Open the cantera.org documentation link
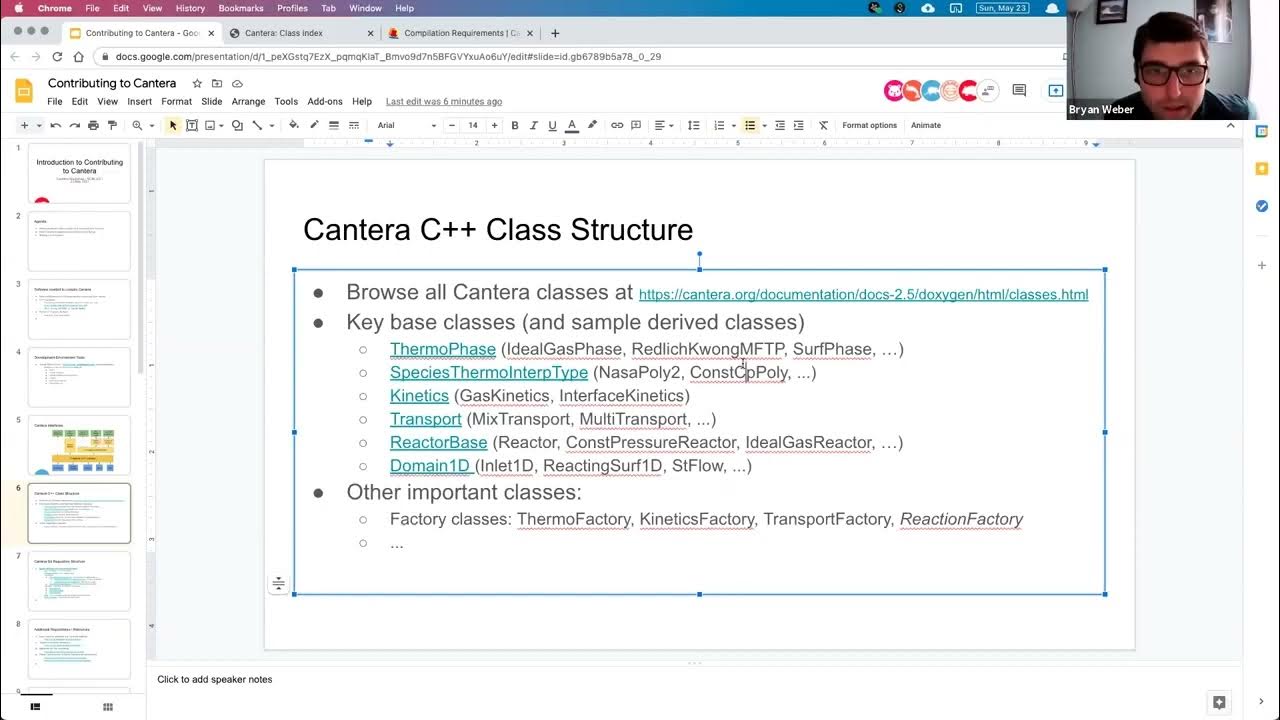Viewport: 1280px width, 720px height. tap(863, 294)
